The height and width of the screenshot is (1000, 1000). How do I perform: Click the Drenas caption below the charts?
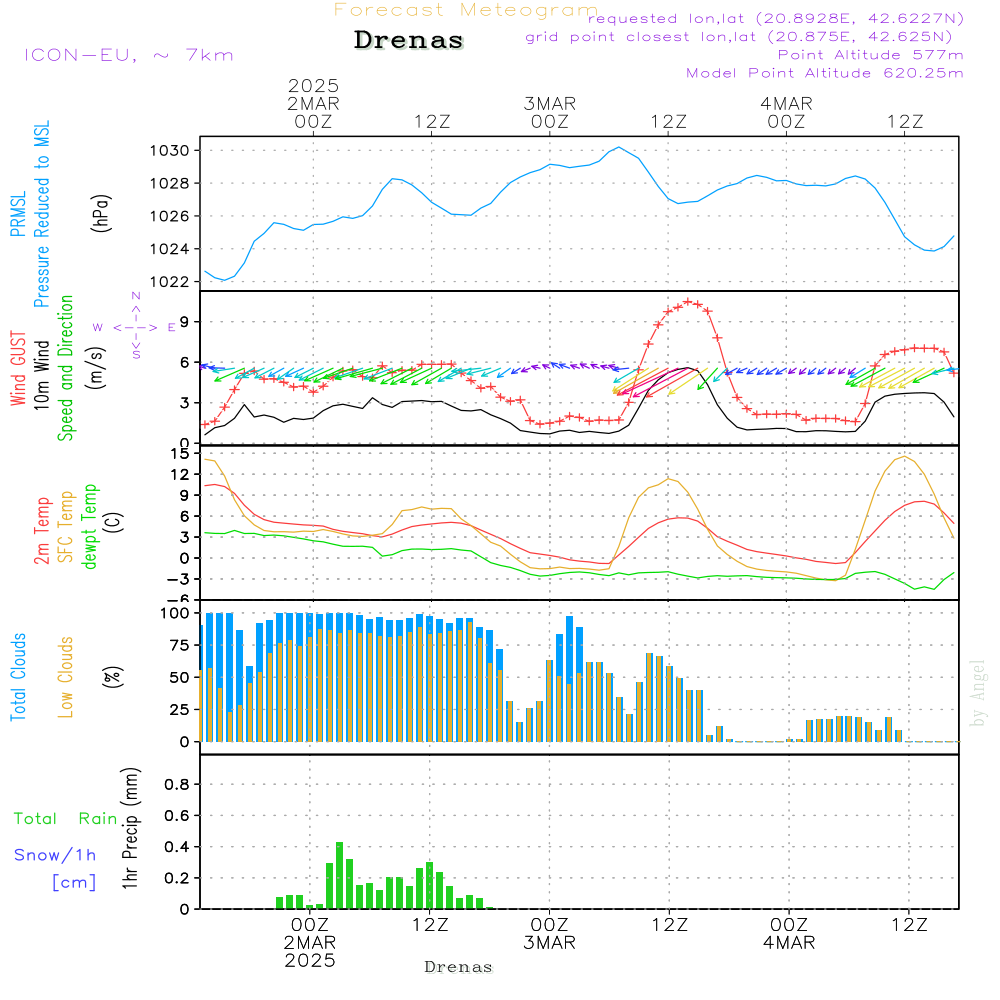tap(459, 967)
